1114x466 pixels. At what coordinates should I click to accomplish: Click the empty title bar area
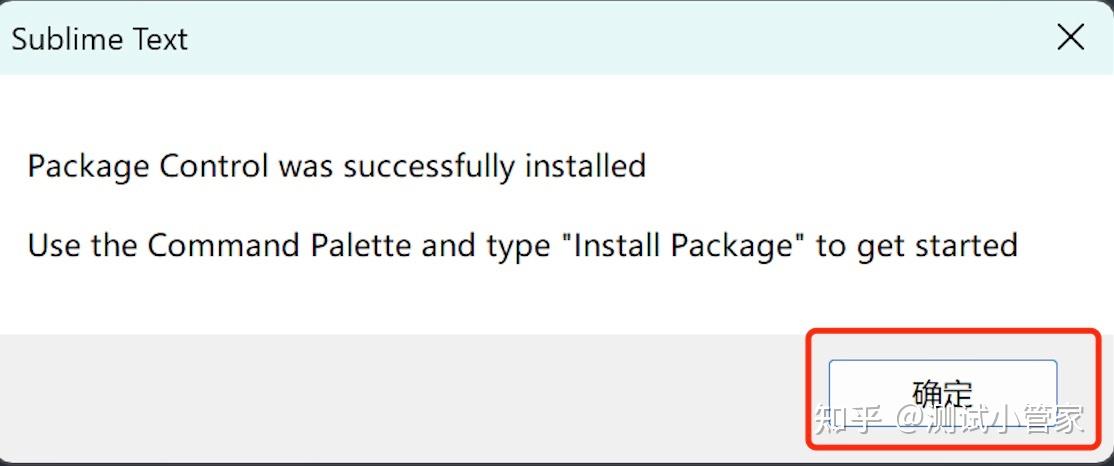600,38
